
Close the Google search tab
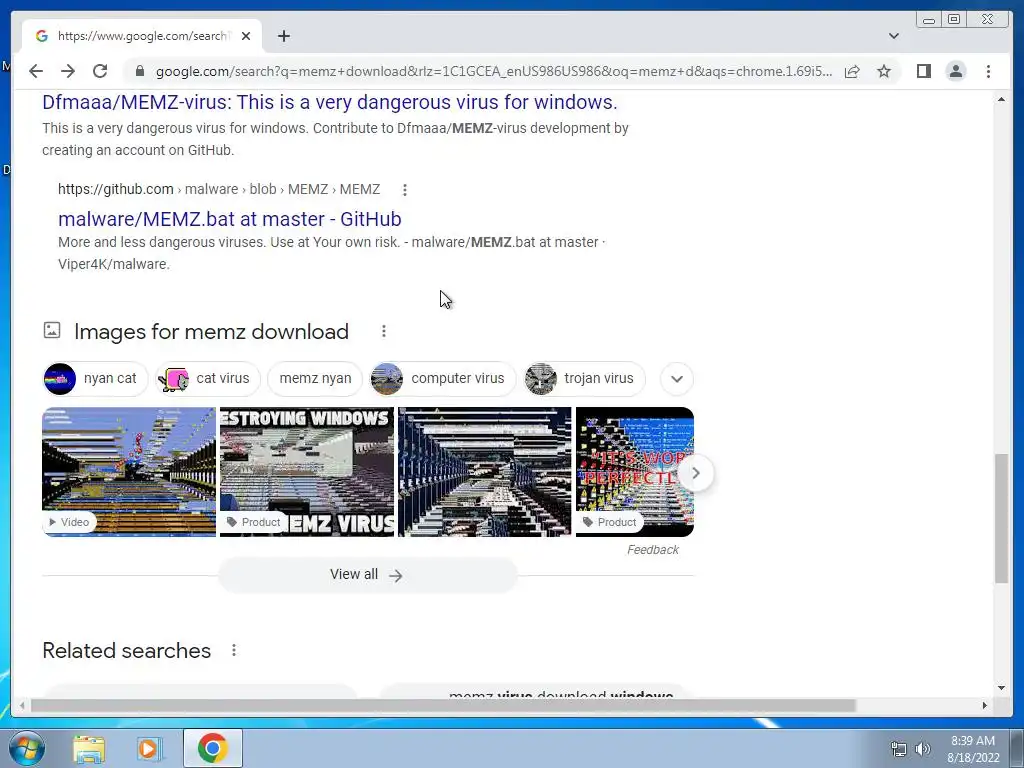(x=246, y=36)
